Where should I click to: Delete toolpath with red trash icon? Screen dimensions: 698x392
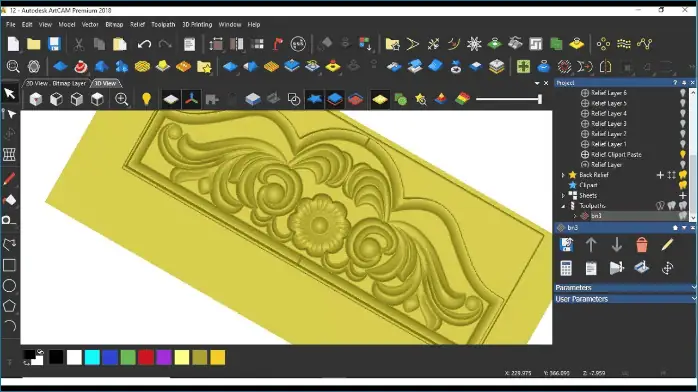click(641, 245)
